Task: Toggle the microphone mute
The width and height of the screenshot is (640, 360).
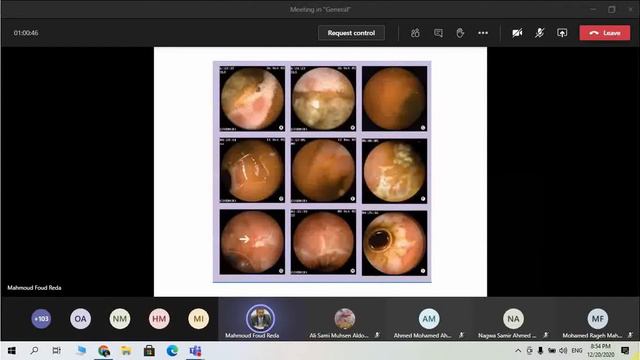Action: coord(540,33)
